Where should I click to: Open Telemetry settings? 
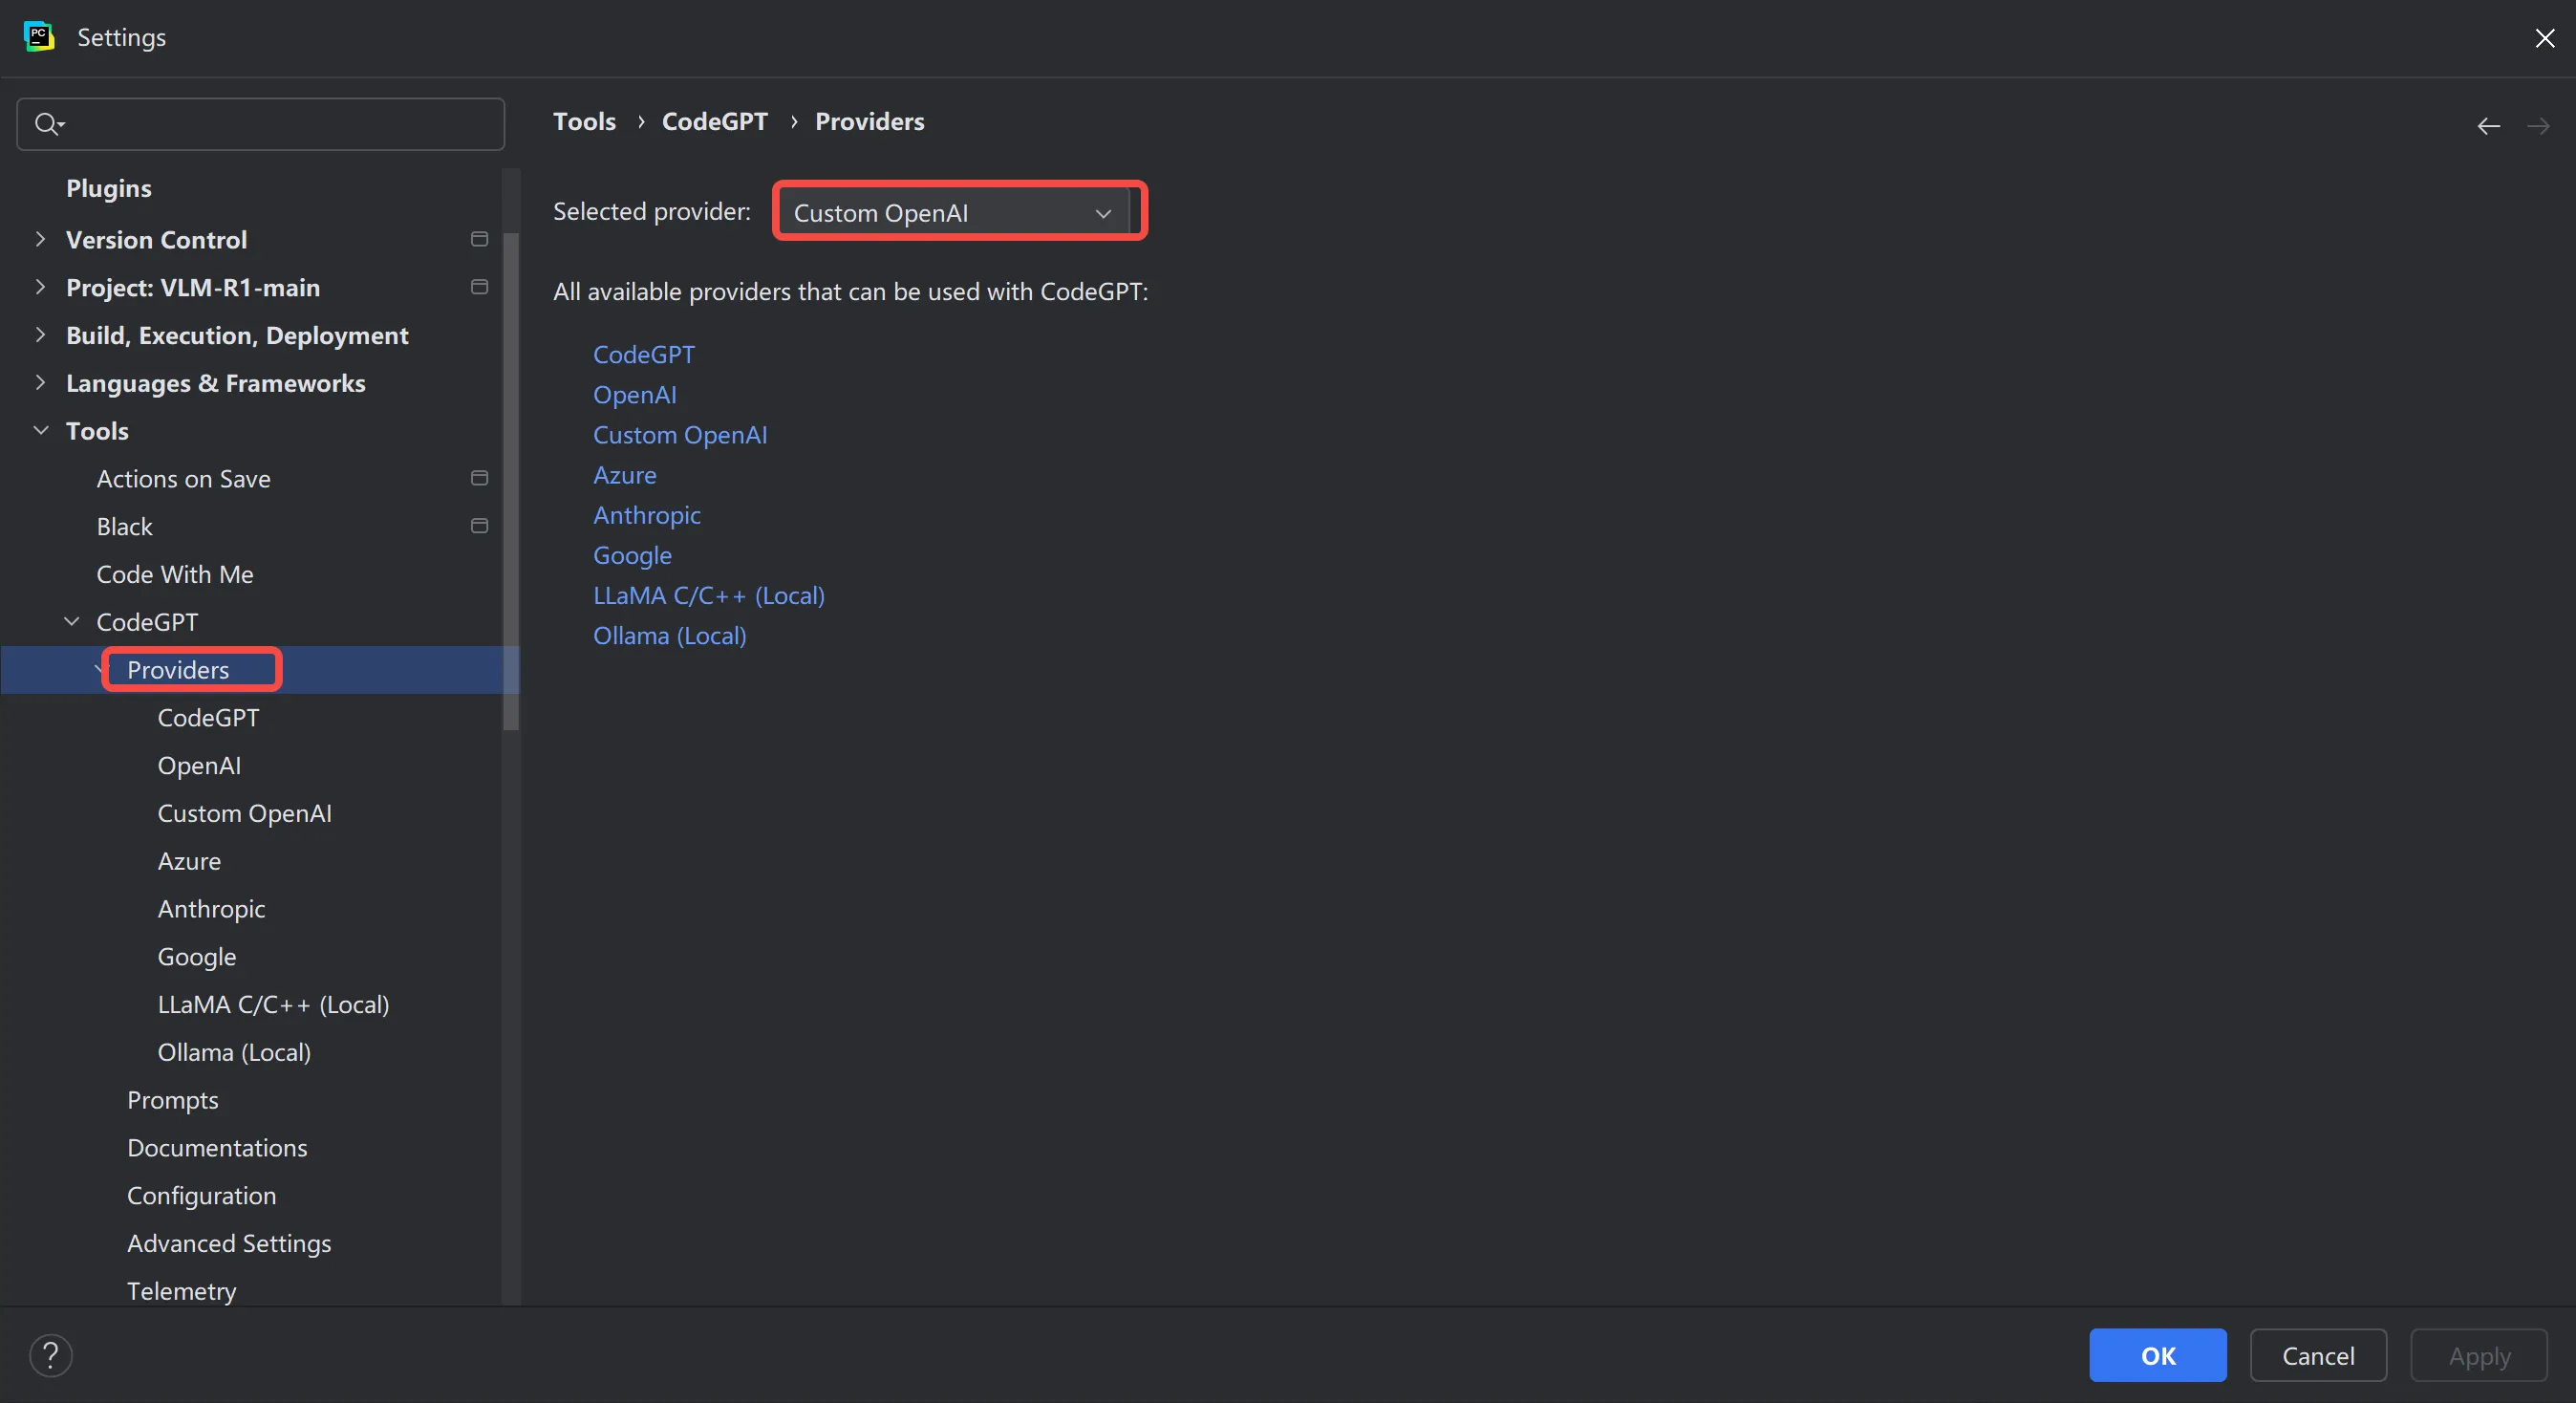point(181,1291)
